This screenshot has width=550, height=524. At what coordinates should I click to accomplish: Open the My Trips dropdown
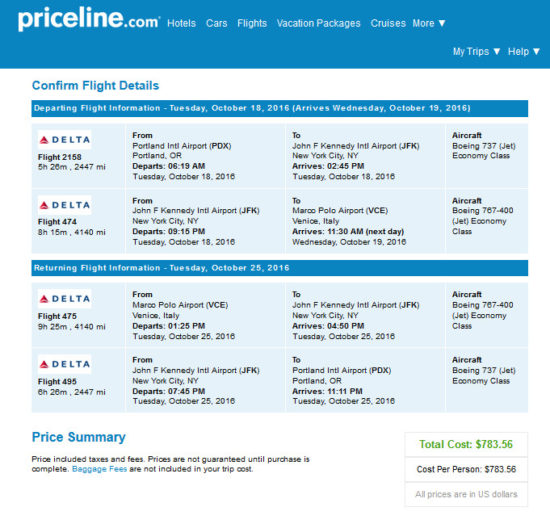coord(476,52)
